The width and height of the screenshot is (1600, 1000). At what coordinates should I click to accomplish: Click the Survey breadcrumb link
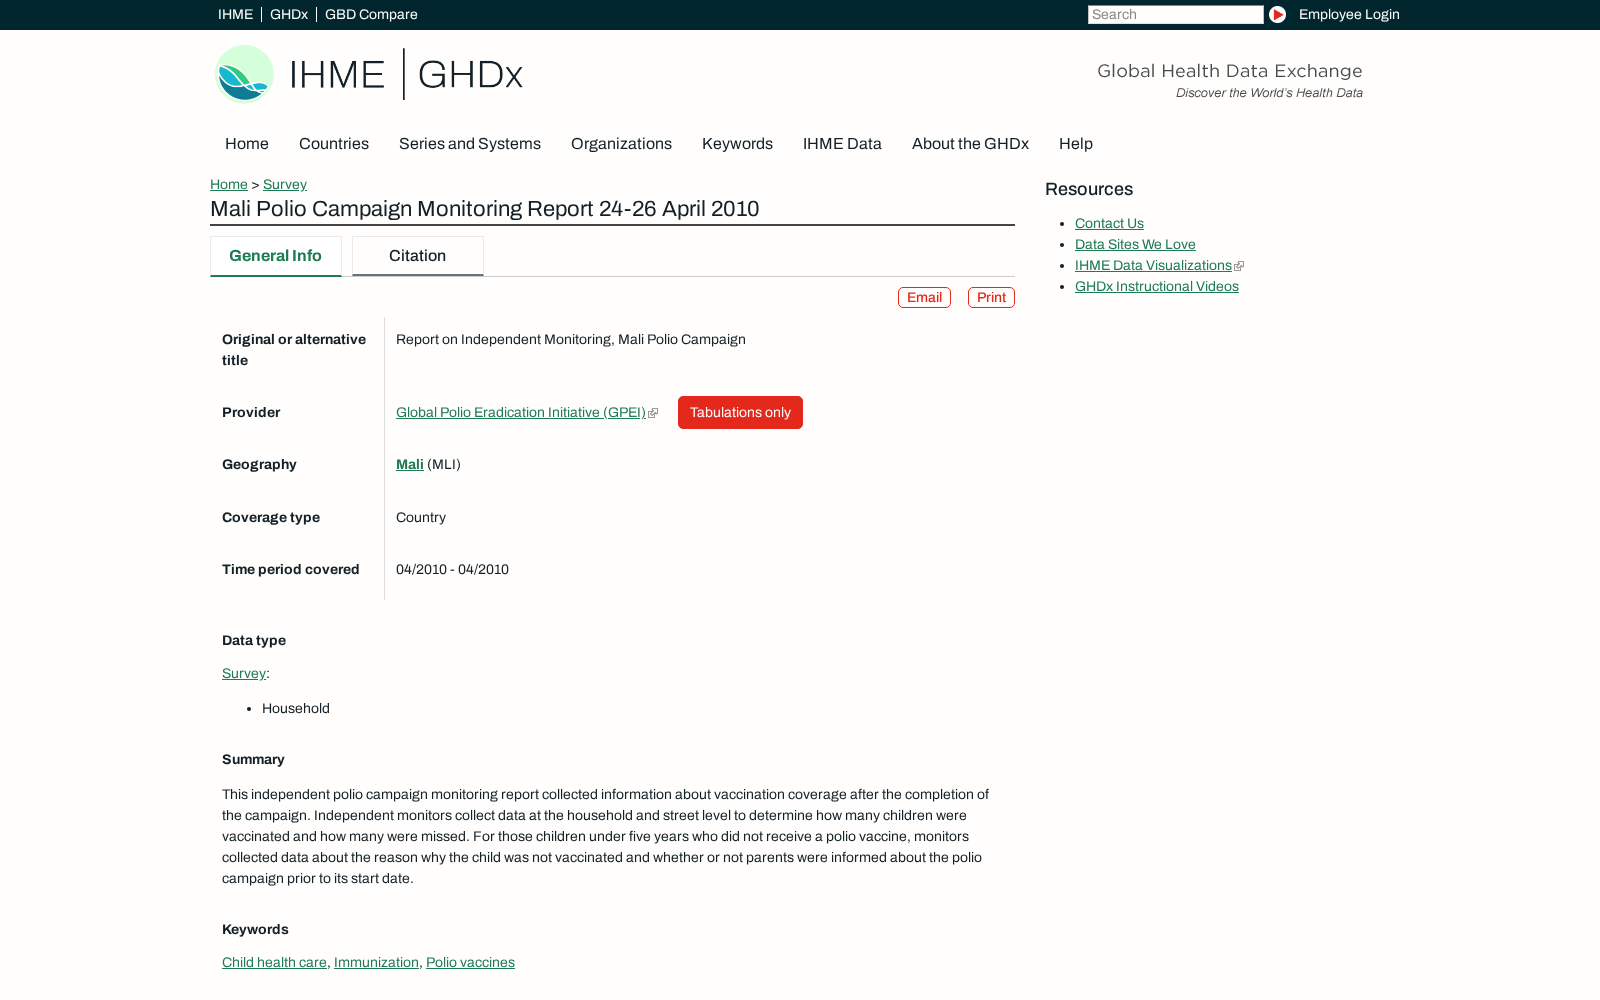tap(285, 185)
